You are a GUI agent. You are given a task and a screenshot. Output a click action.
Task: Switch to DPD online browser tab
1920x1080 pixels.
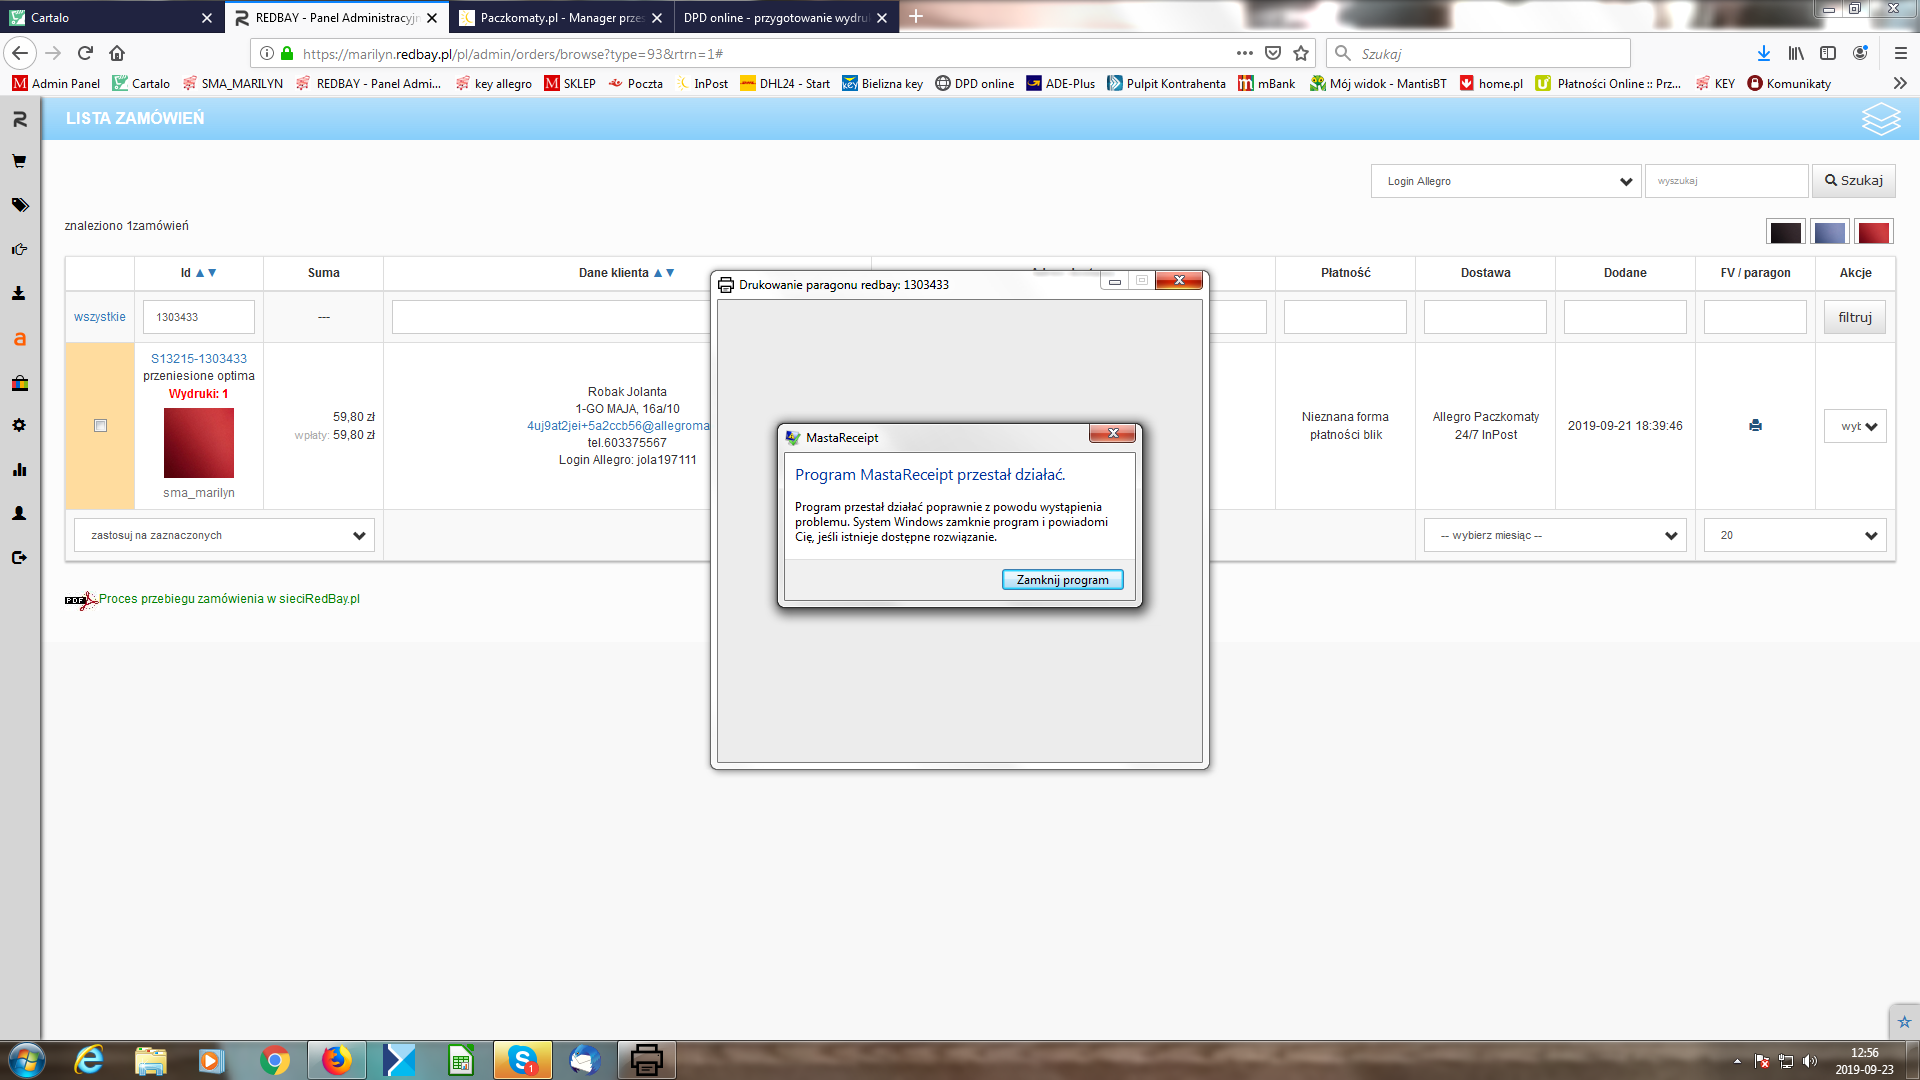pos(775,17)
